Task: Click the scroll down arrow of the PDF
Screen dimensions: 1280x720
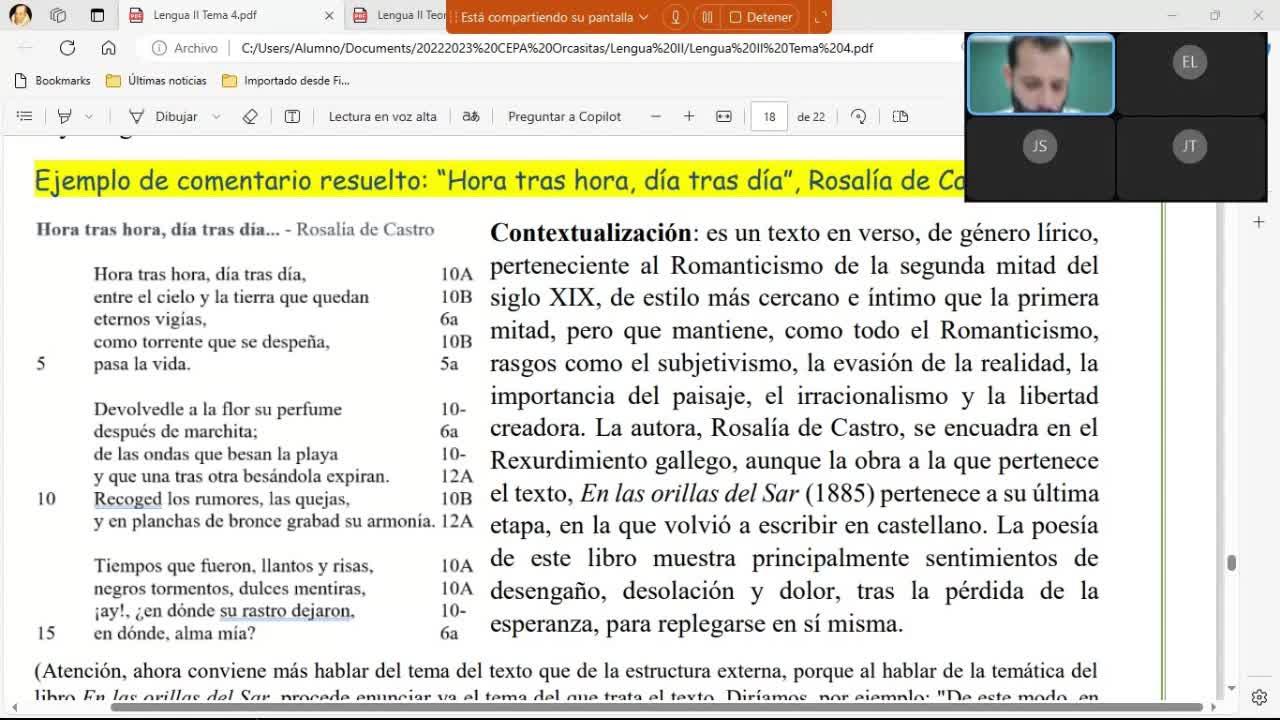Action: (1231, 689)
